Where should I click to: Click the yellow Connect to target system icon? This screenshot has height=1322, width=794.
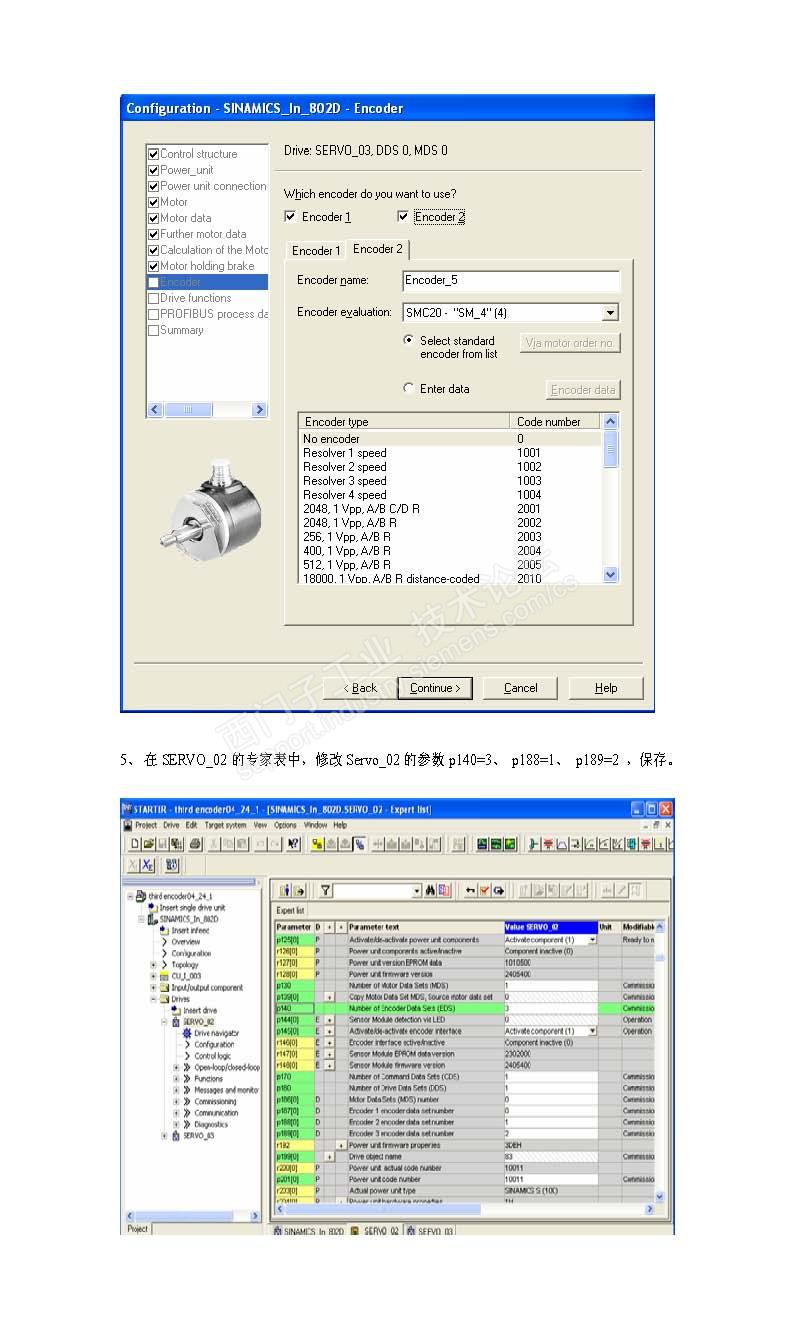(x=317, y=844)
